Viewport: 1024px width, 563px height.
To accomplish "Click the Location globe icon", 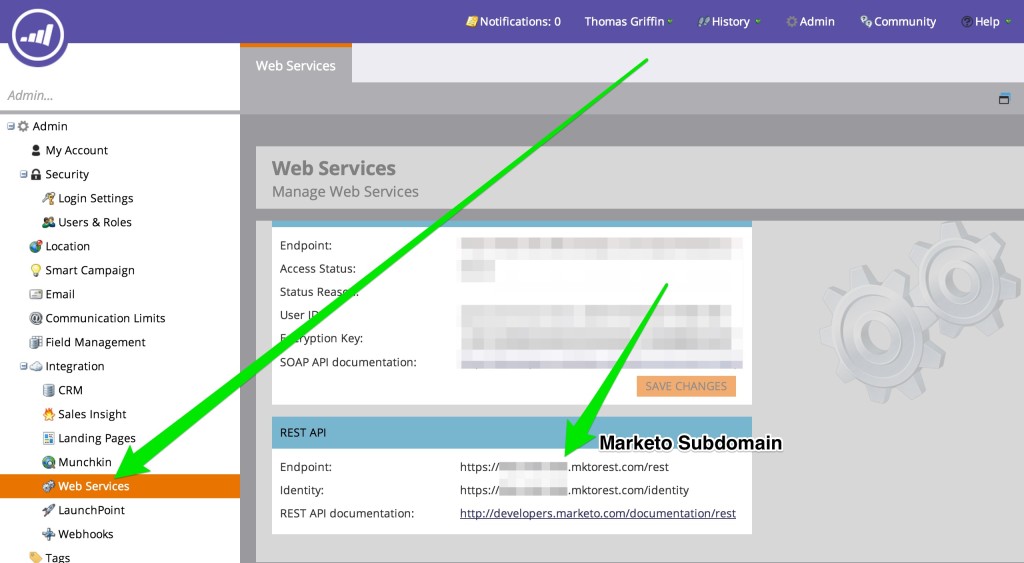I will point(36,246).
